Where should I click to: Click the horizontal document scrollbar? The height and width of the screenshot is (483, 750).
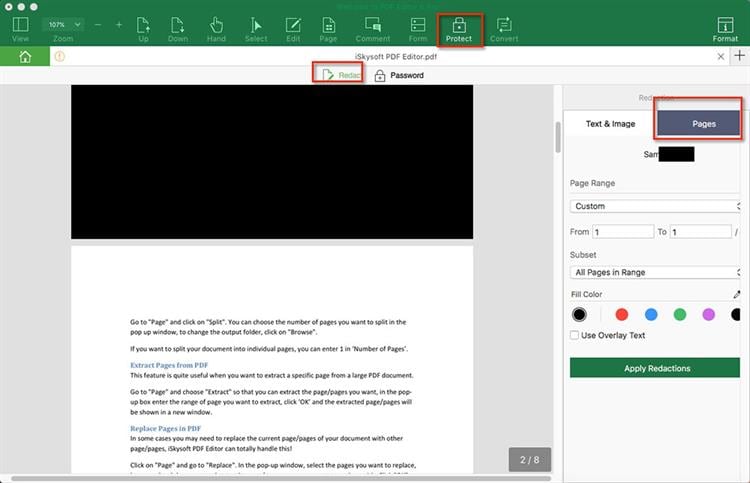tap(281, 478)
